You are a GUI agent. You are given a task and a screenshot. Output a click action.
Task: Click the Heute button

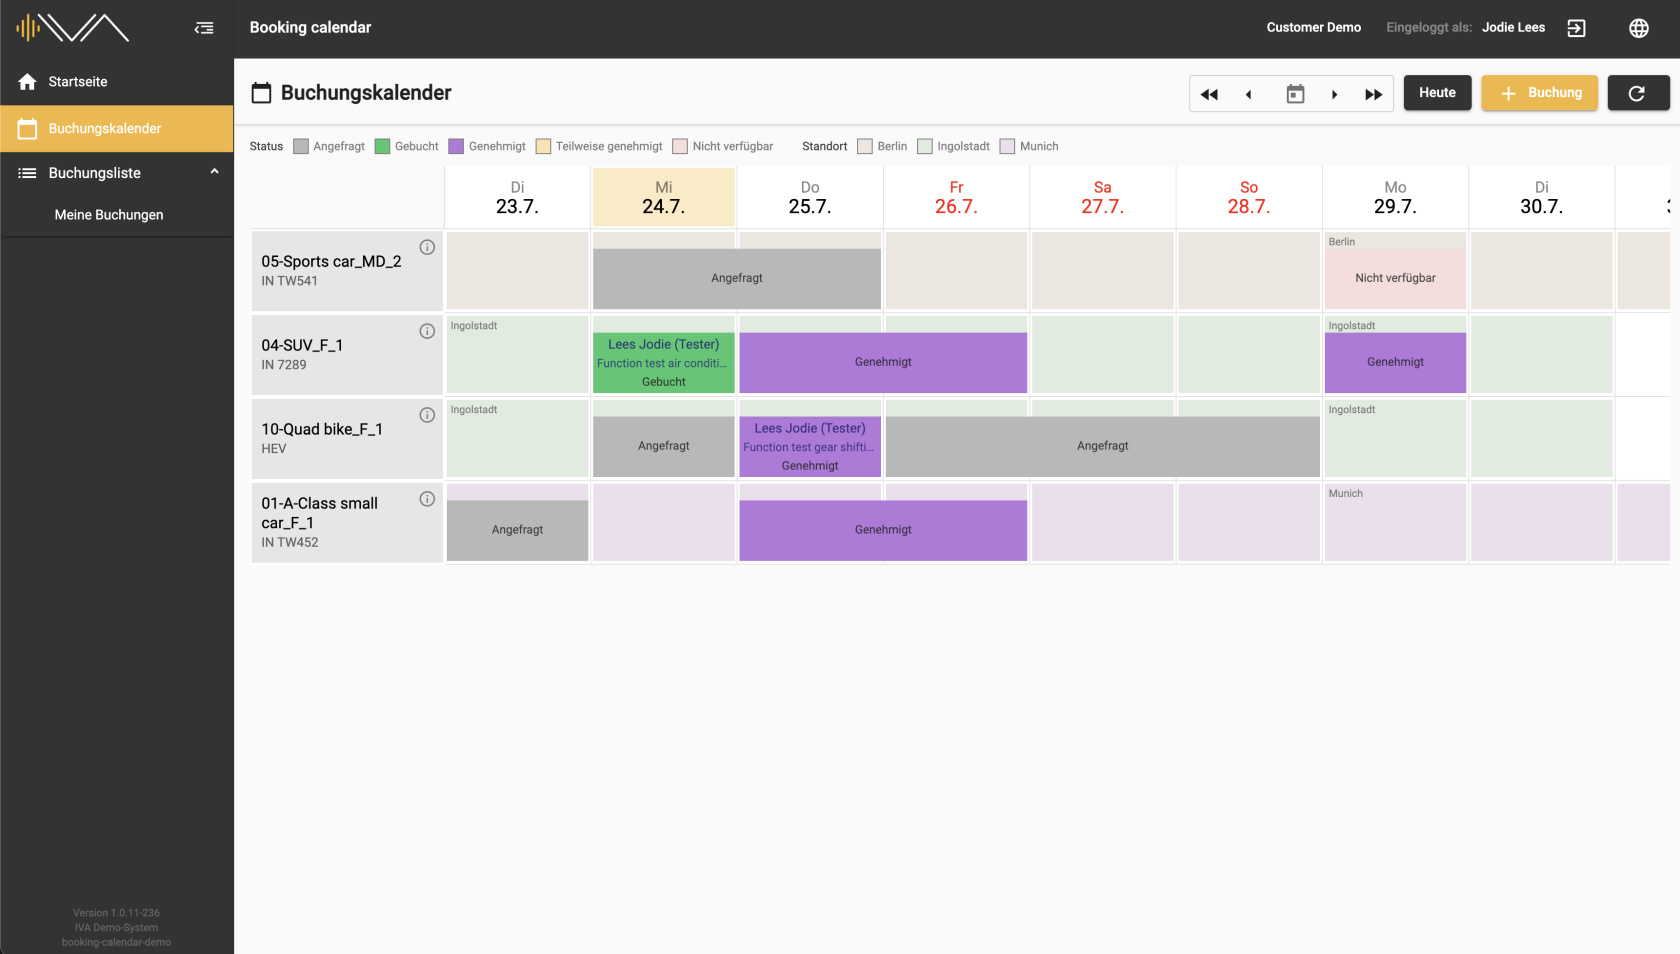[1437, 93]
